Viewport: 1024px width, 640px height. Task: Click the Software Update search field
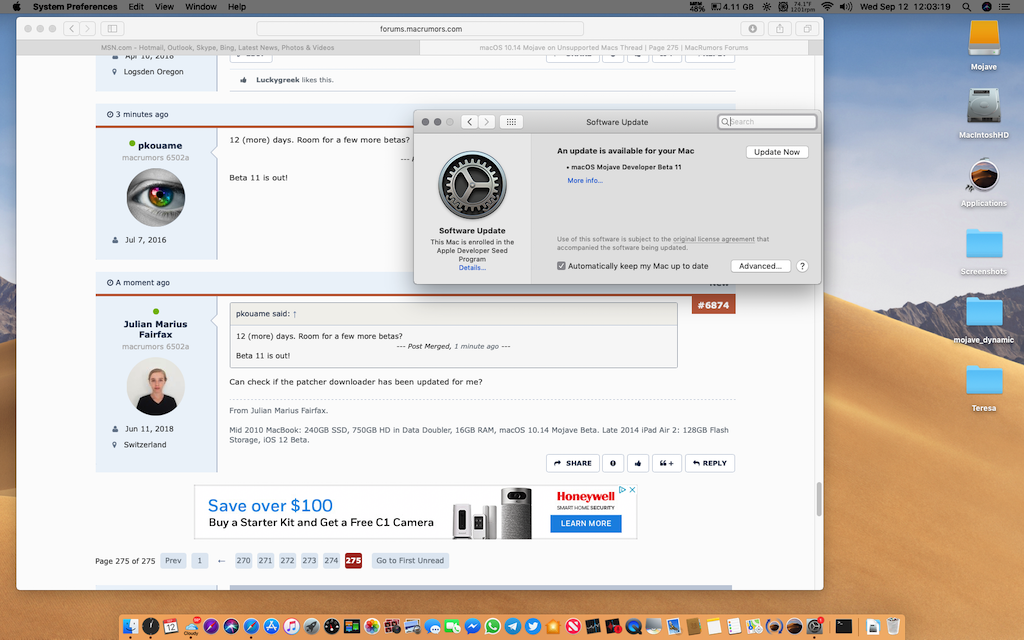[767, 121]
